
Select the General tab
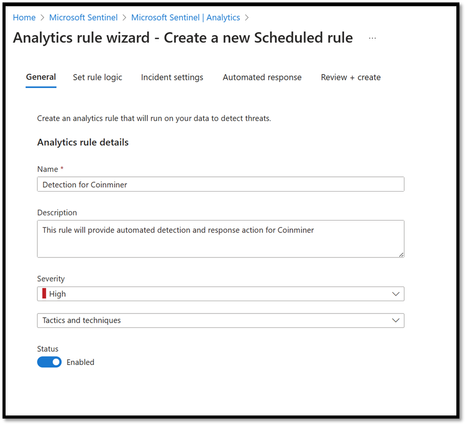coord(41,77)
